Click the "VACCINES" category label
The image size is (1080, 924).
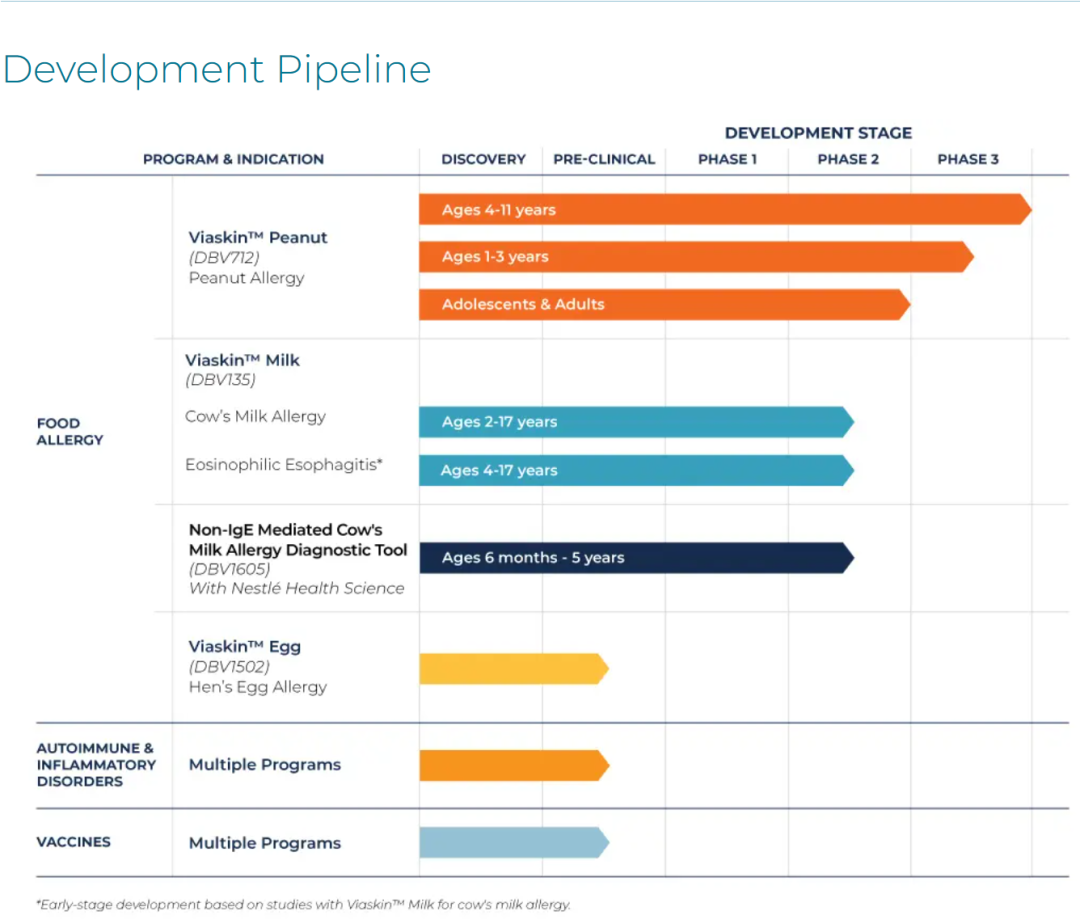(74, 842)
